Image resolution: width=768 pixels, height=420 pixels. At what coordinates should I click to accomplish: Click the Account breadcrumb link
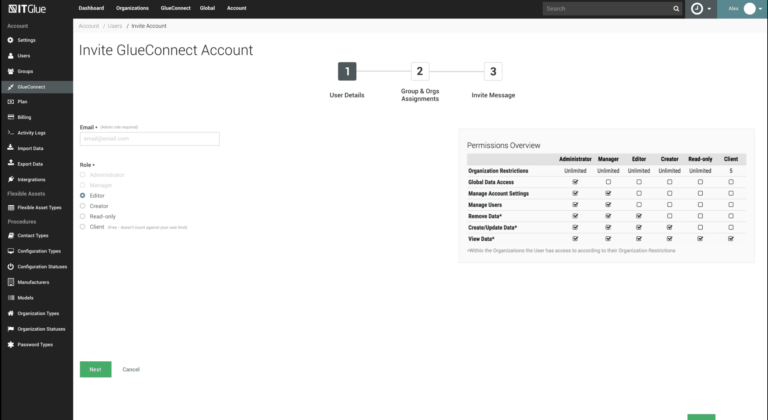[x=89, y=26]
